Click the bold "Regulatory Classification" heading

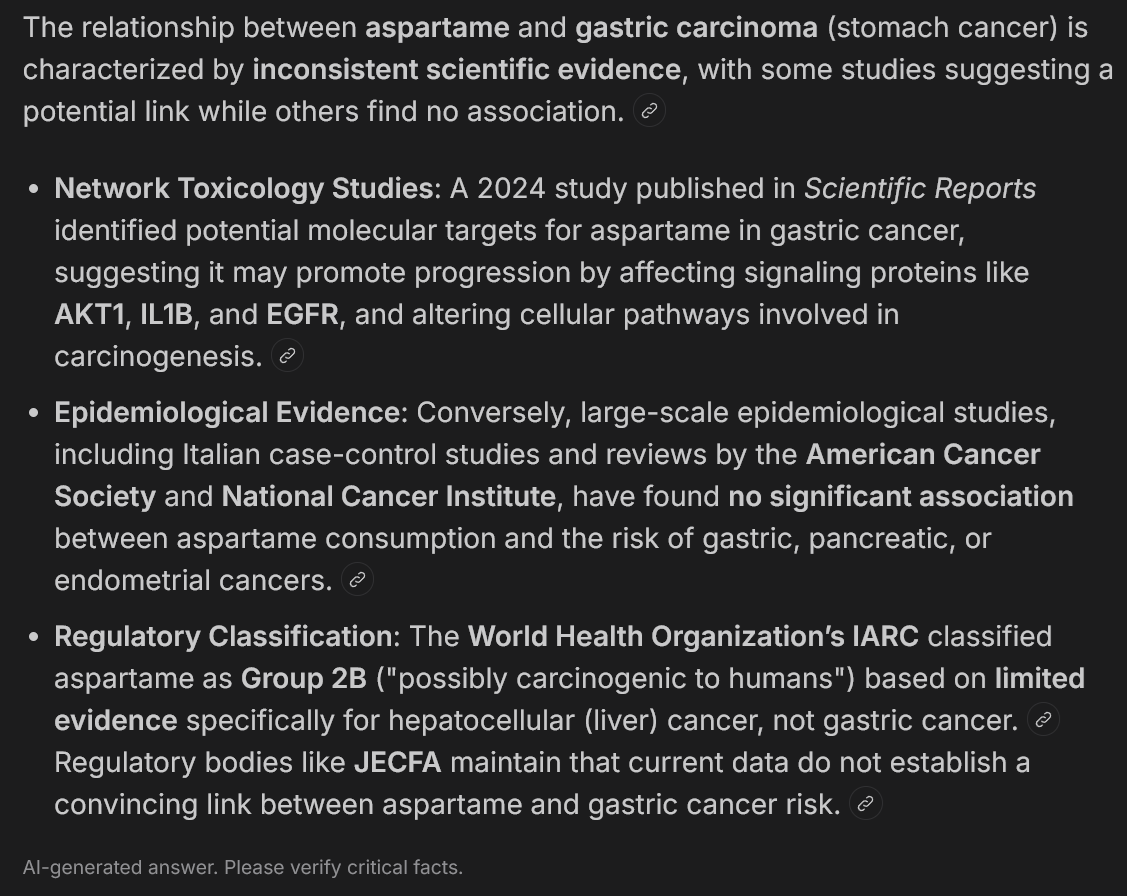point(223,637)
